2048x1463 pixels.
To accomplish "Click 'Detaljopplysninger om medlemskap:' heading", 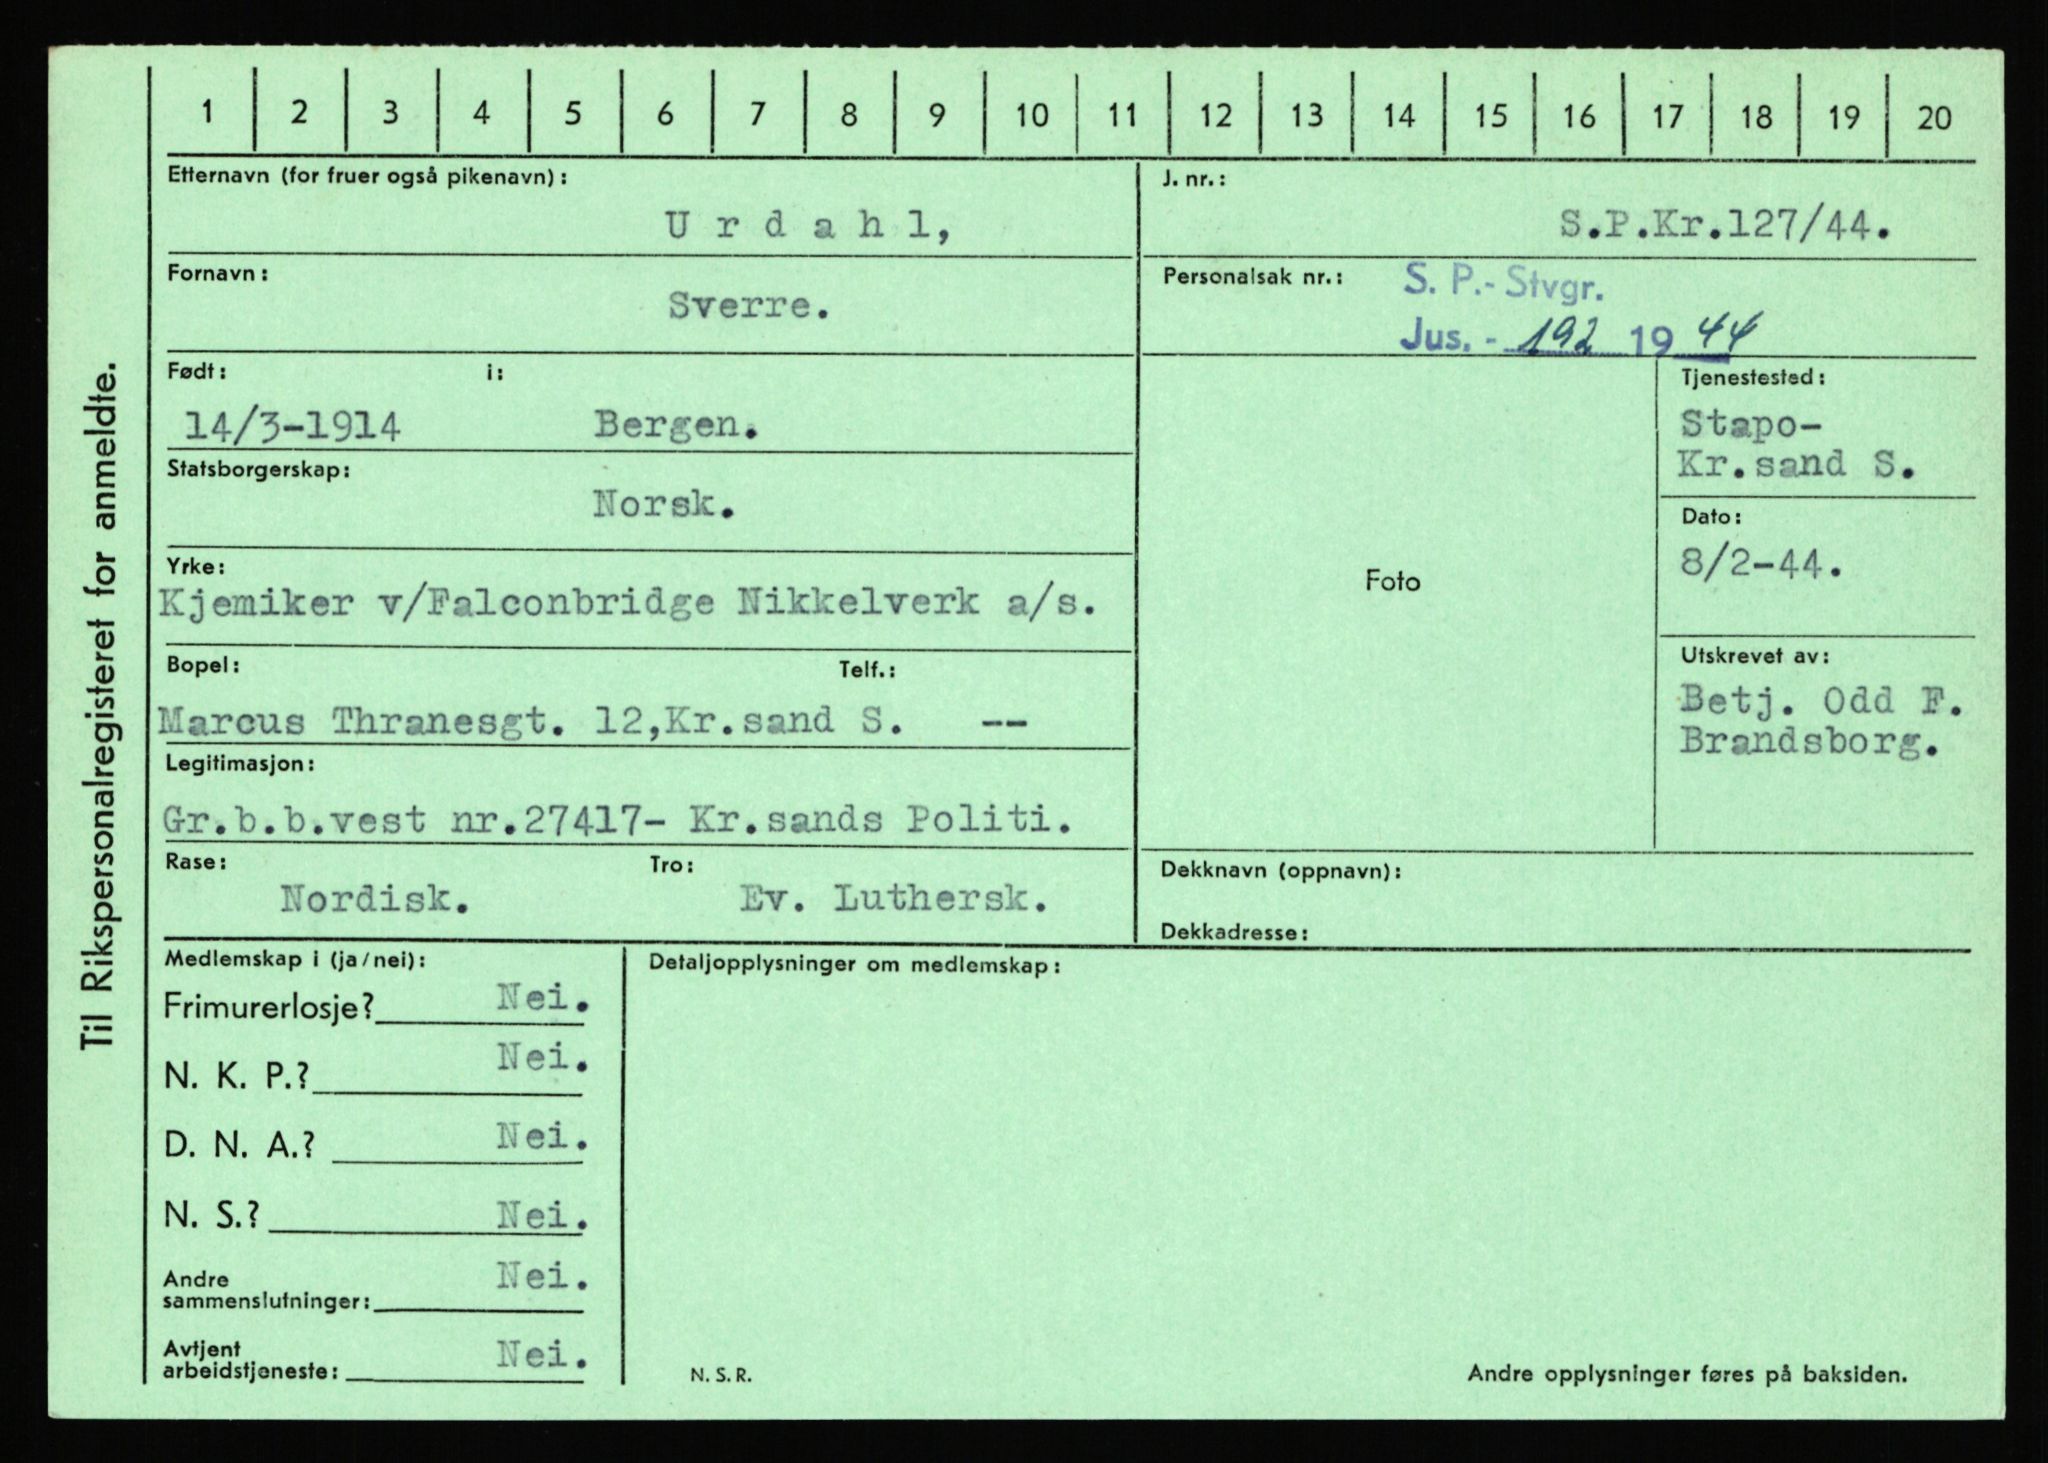I will [x=855, y=966].
